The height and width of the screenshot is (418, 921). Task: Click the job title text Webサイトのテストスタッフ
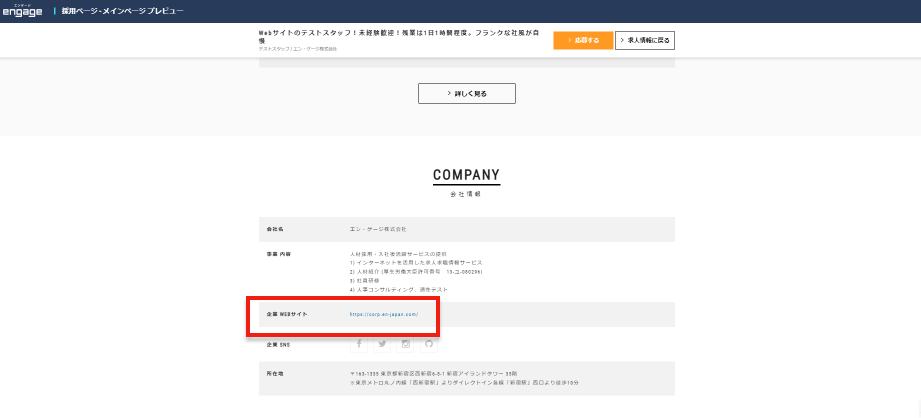pyautogui.click(x=399, y=37)
